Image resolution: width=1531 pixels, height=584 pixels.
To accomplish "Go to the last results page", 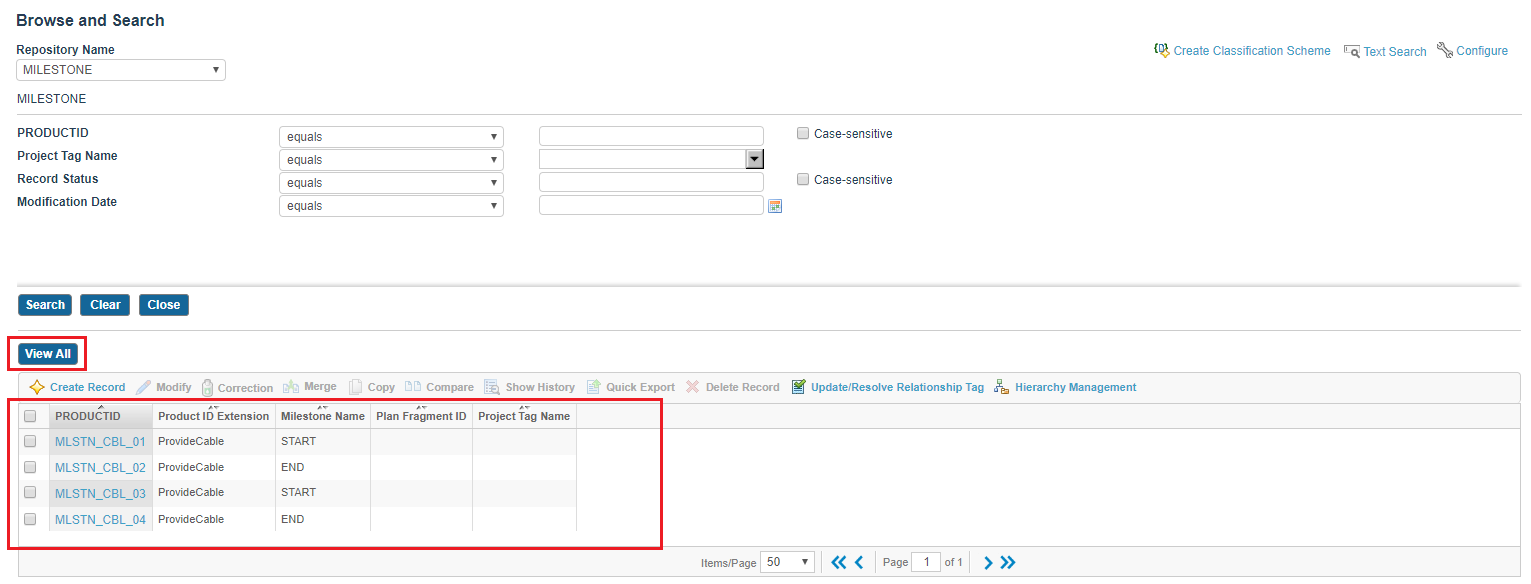I will [1007, 563].
